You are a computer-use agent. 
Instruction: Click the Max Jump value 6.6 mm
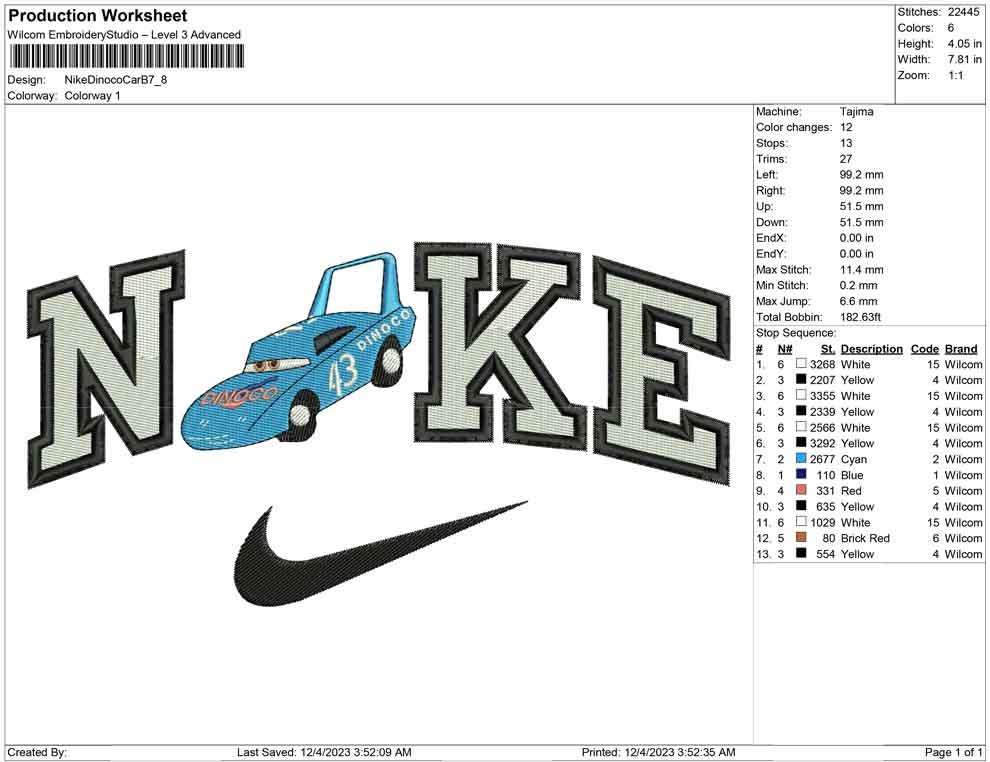[x=858, y=301]
